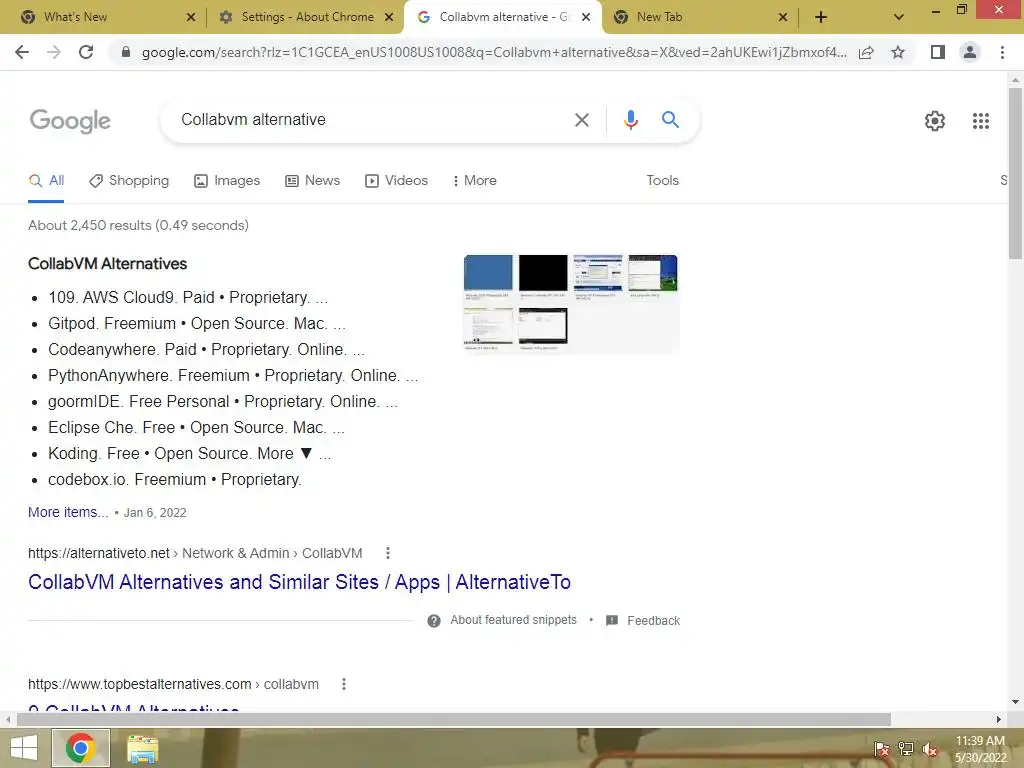Click the 'codebox.io. Freemium' list item
Viewport: 1024px width, 768px height.
pyautogui.click(x=174, y=479)
